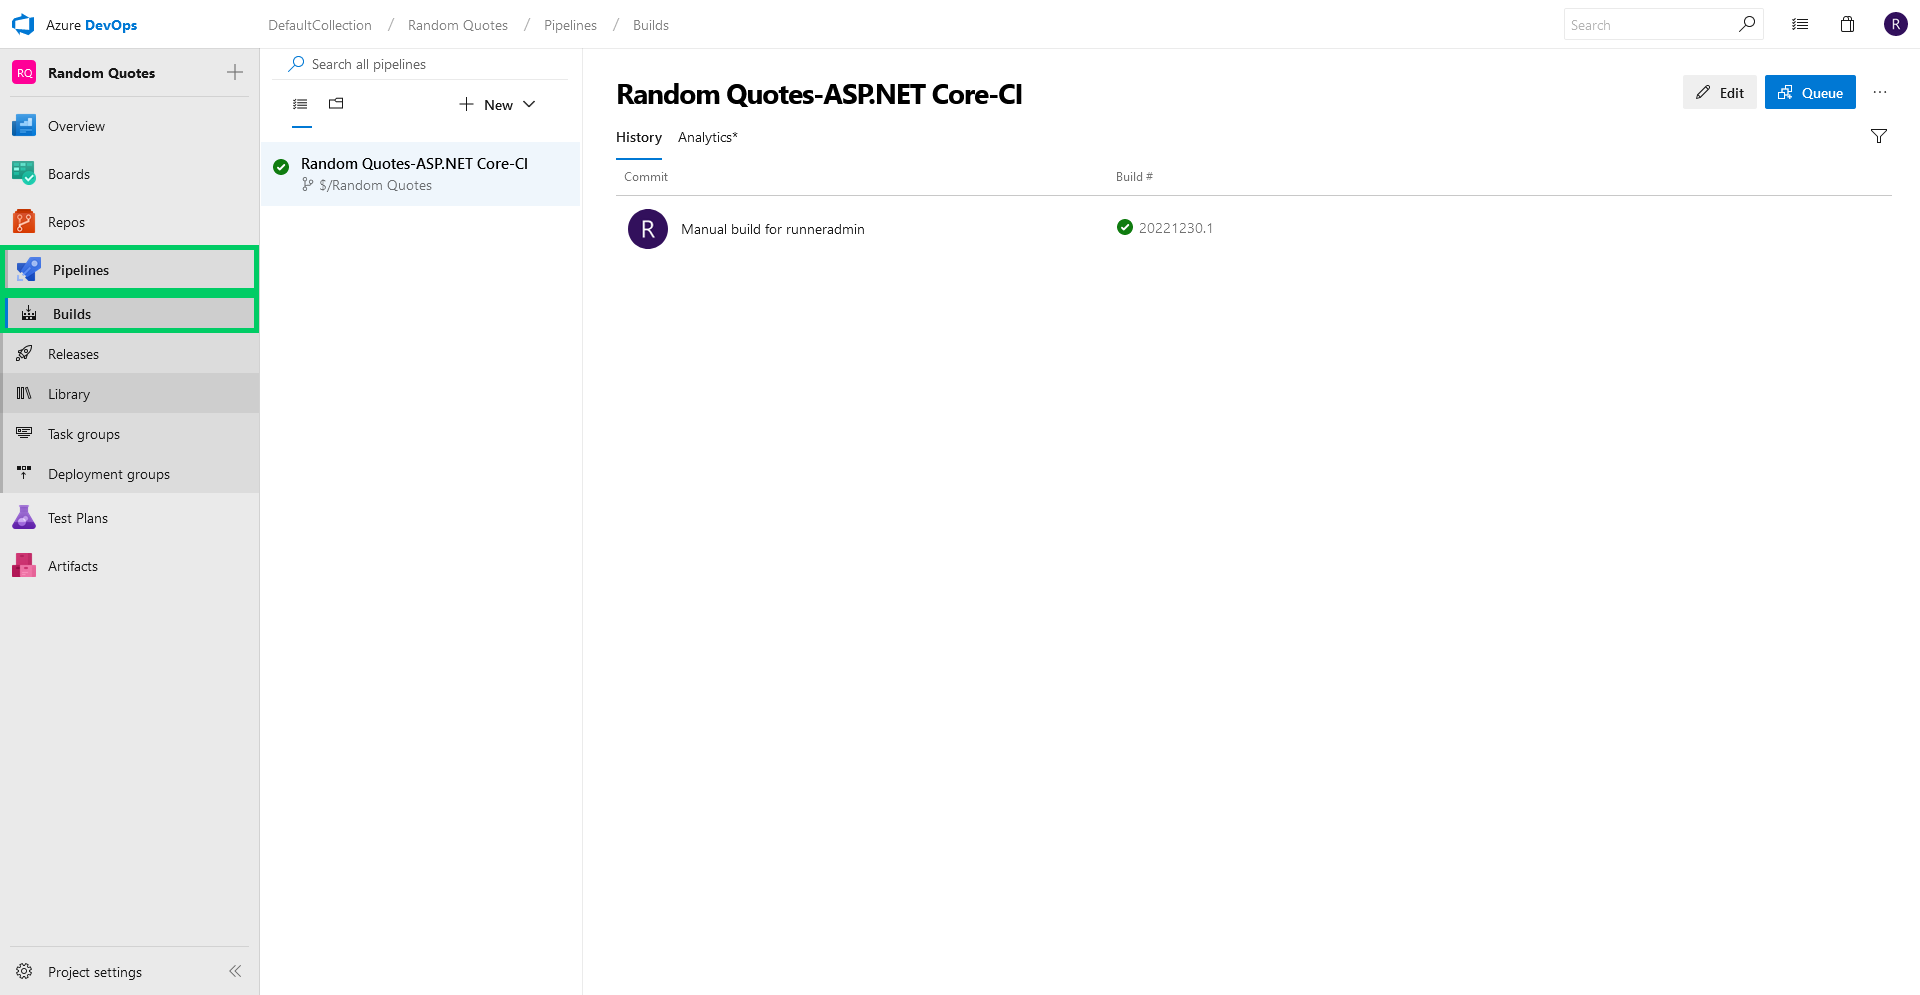Open Artifacts in the sidebar
This screenshot has width=1920, height=995.
pos(130,566)
